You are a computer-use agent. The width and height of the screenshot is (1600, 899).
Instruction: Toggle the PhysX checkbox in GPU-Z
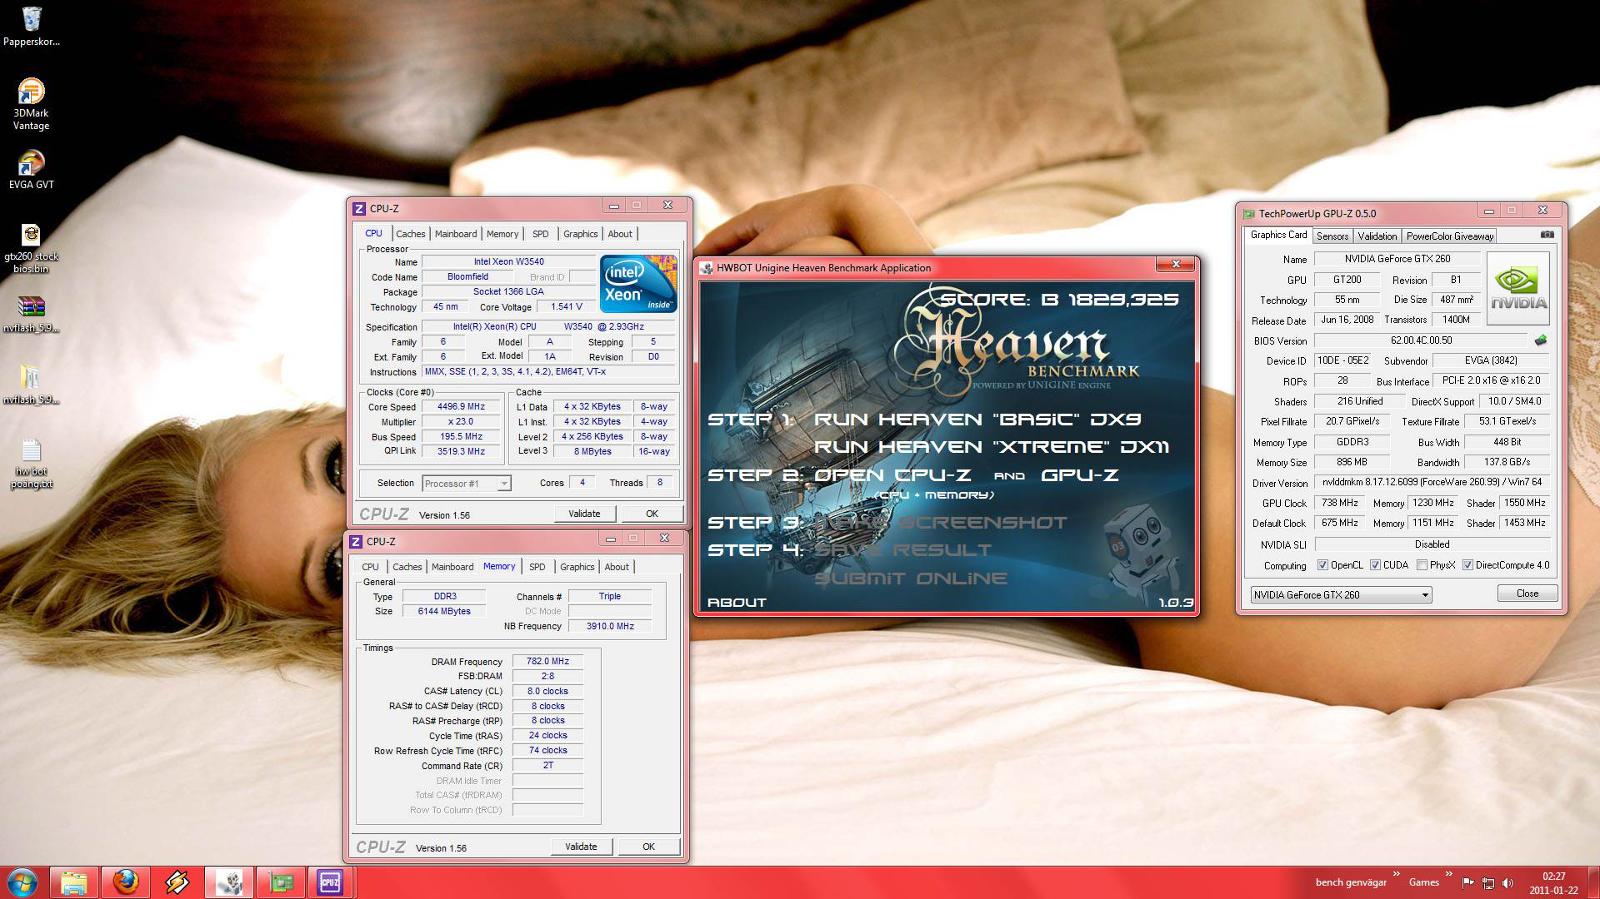(x=1422, y=565)
